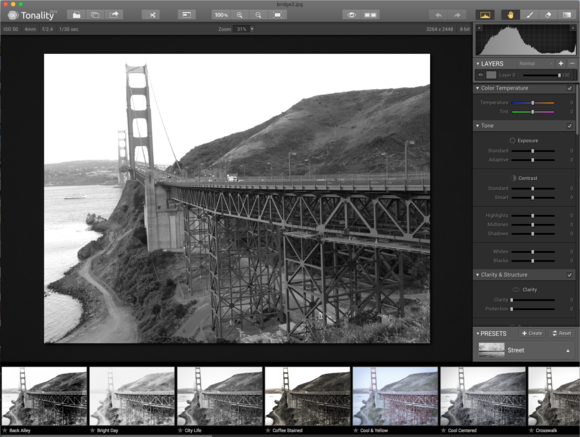
Task: Open the Zoom percentage dropdown arrow
Action: (x=252, y=29)
